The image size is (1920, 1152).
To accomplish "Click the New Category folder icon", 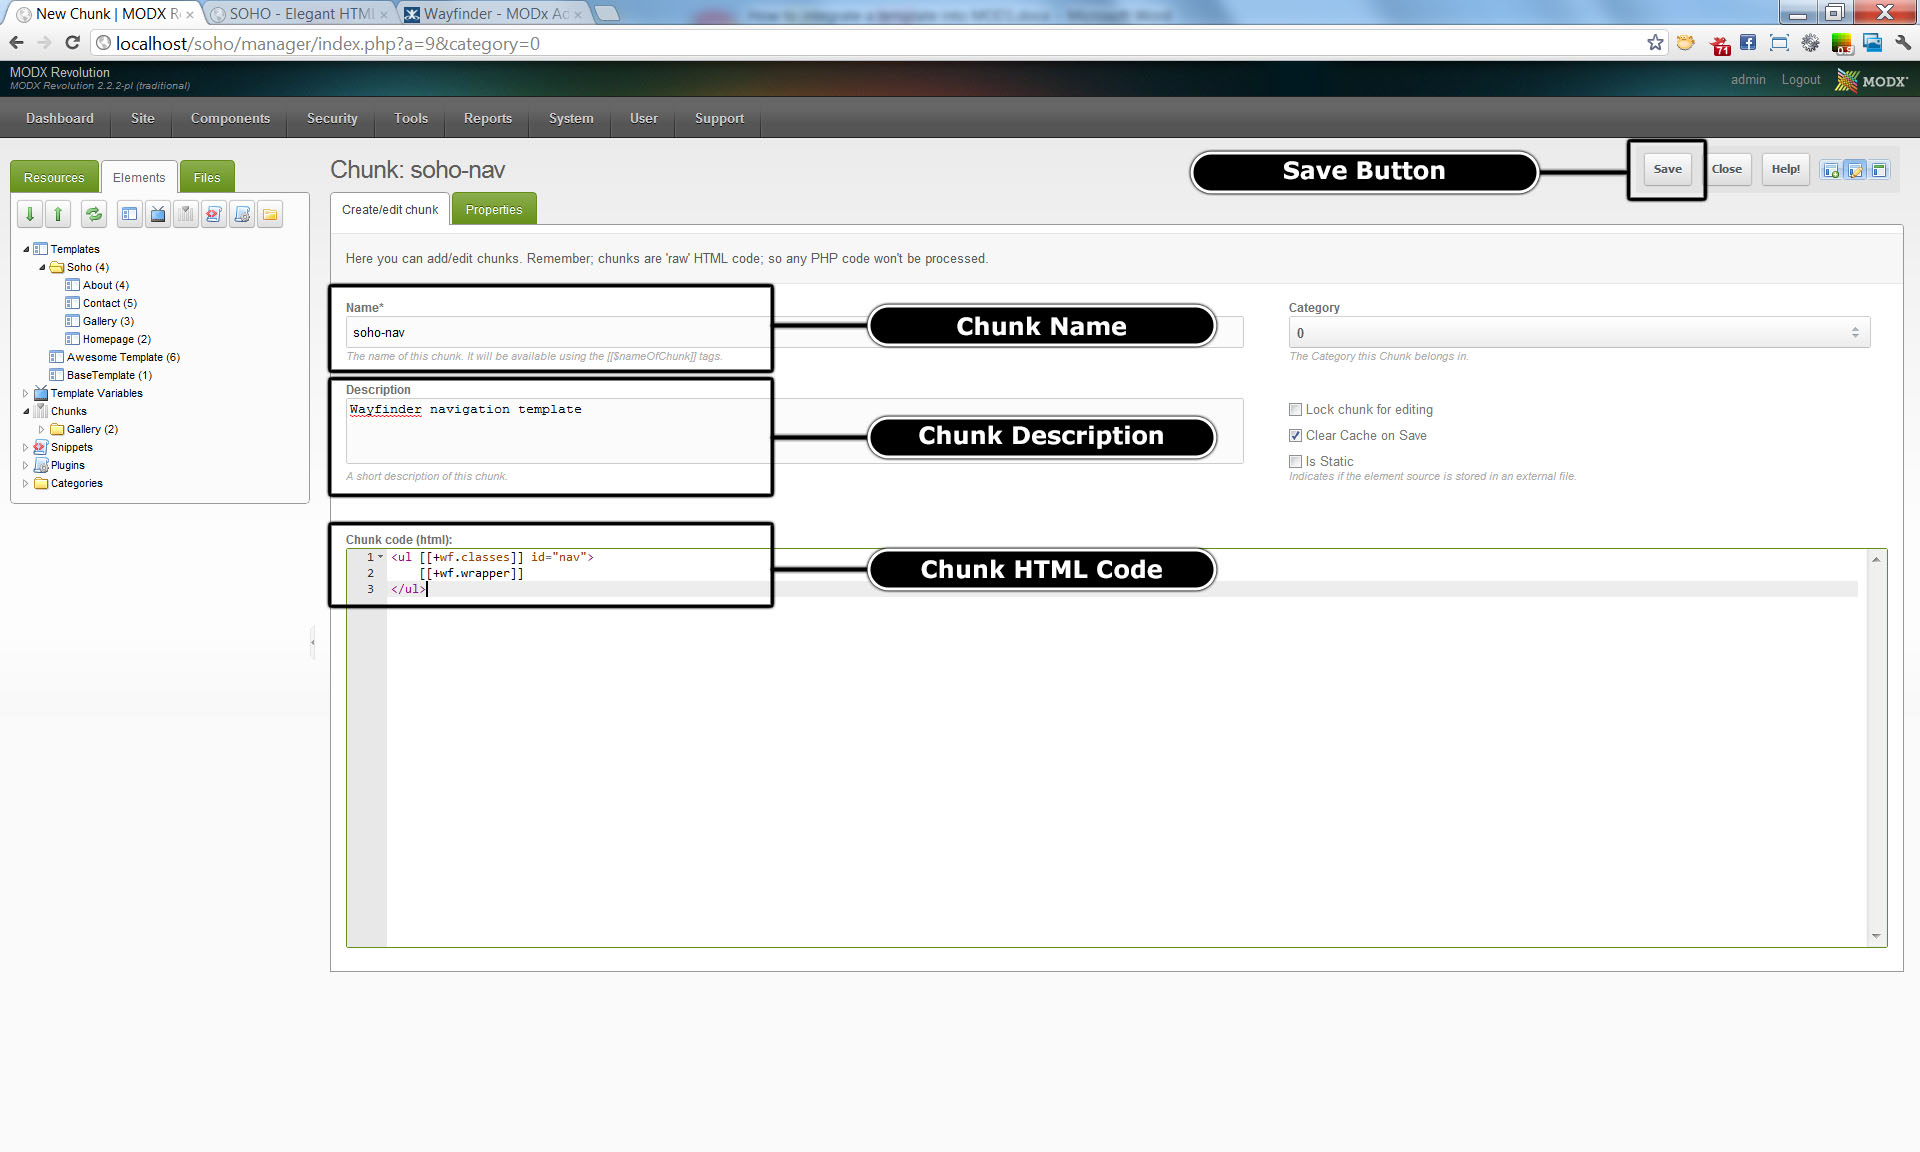I will pos(270,214).
